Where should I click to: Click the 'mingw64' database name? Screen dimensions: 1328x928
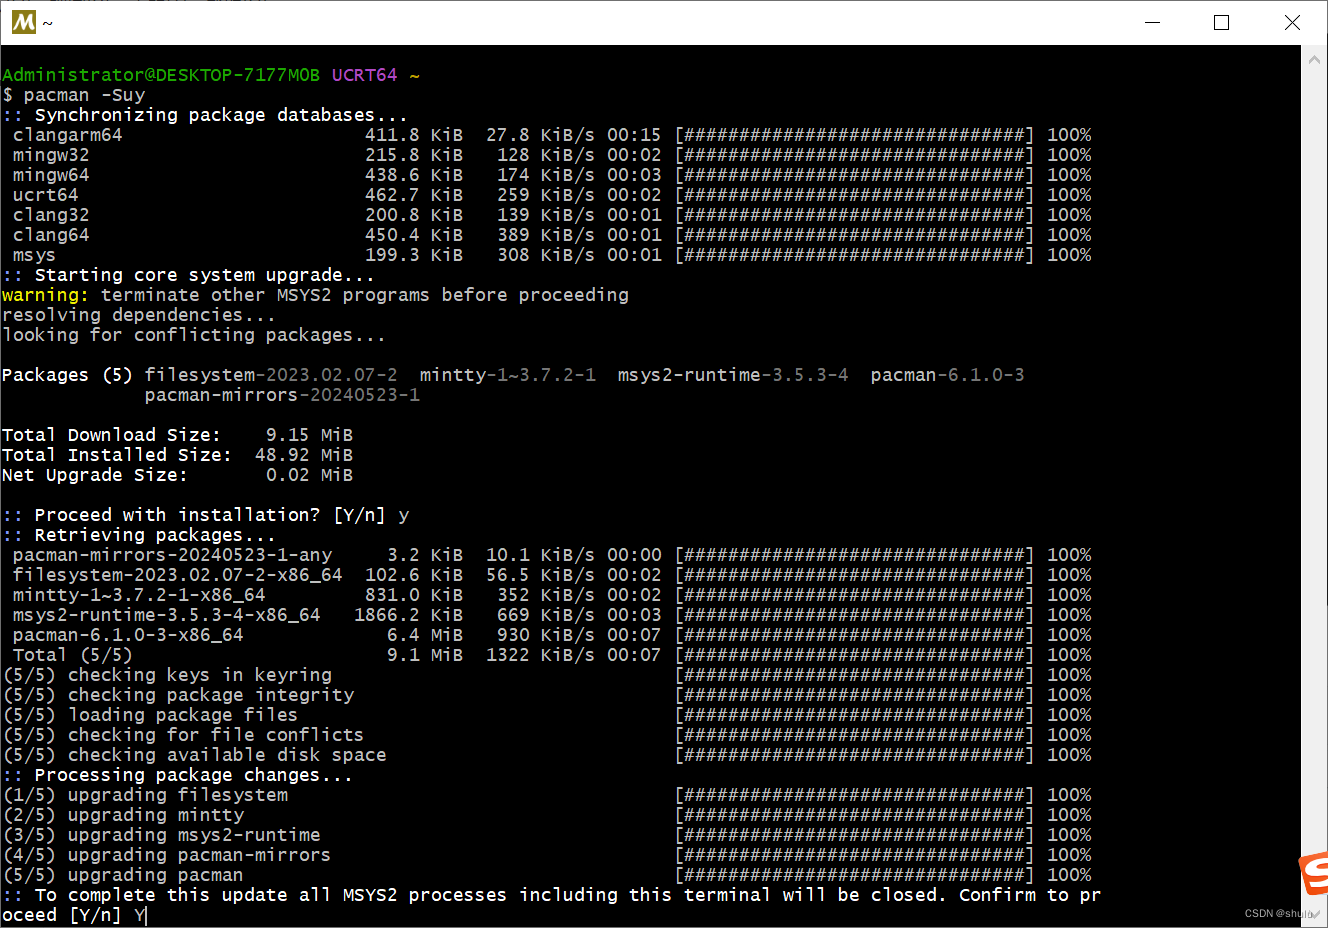51,175
